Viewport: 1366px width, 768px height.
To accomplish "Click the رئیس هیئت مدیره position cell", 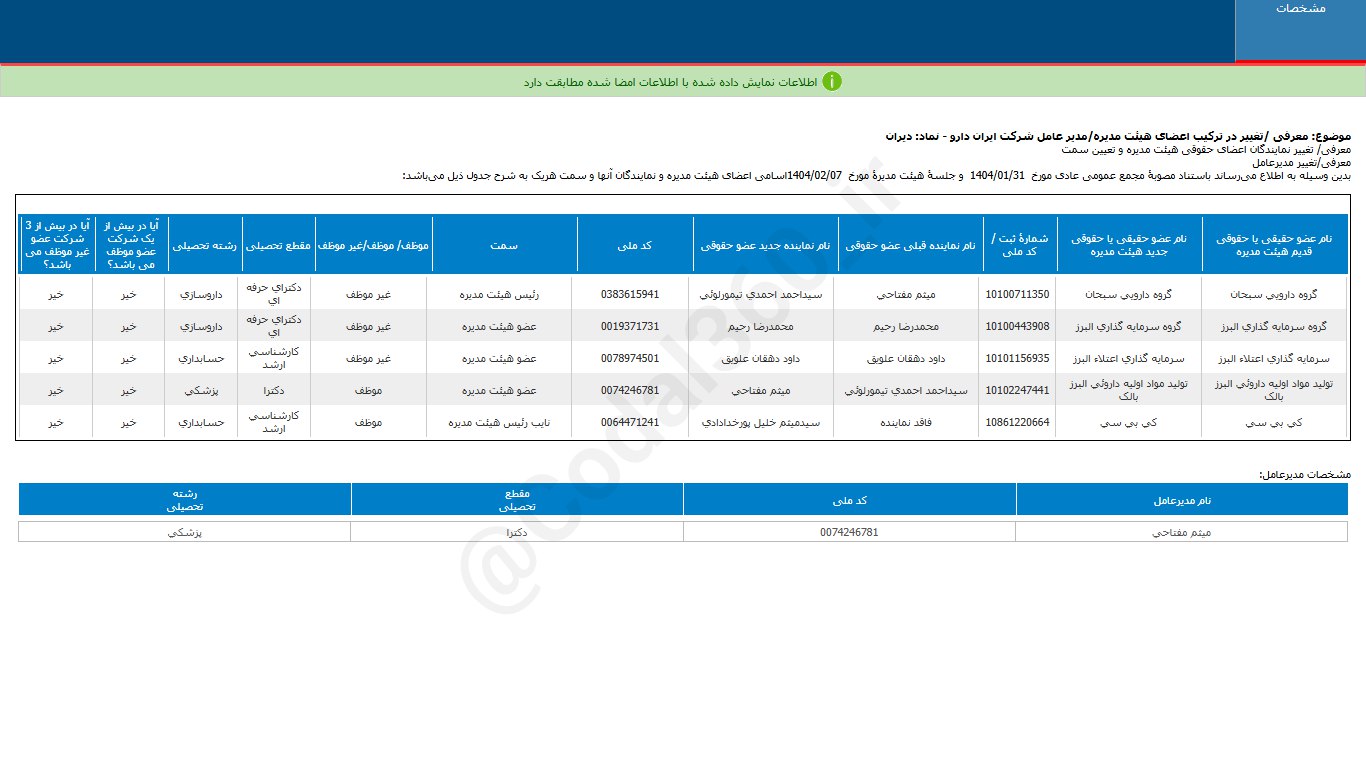I will 501,295.
